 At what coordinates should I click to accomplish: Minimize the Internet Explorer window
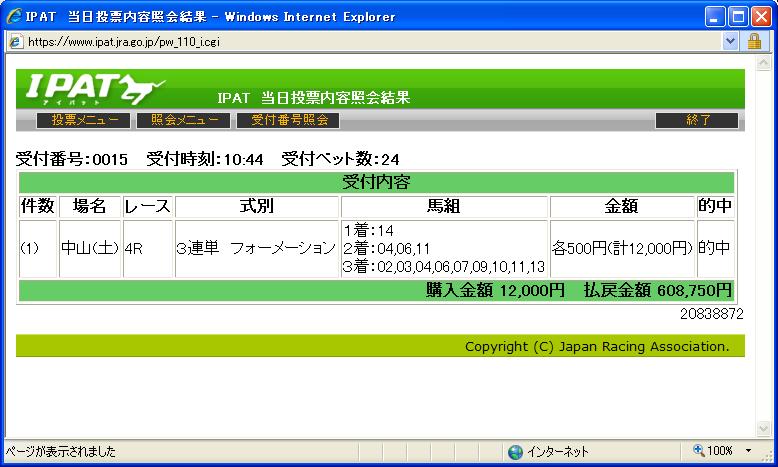(714, 17)
